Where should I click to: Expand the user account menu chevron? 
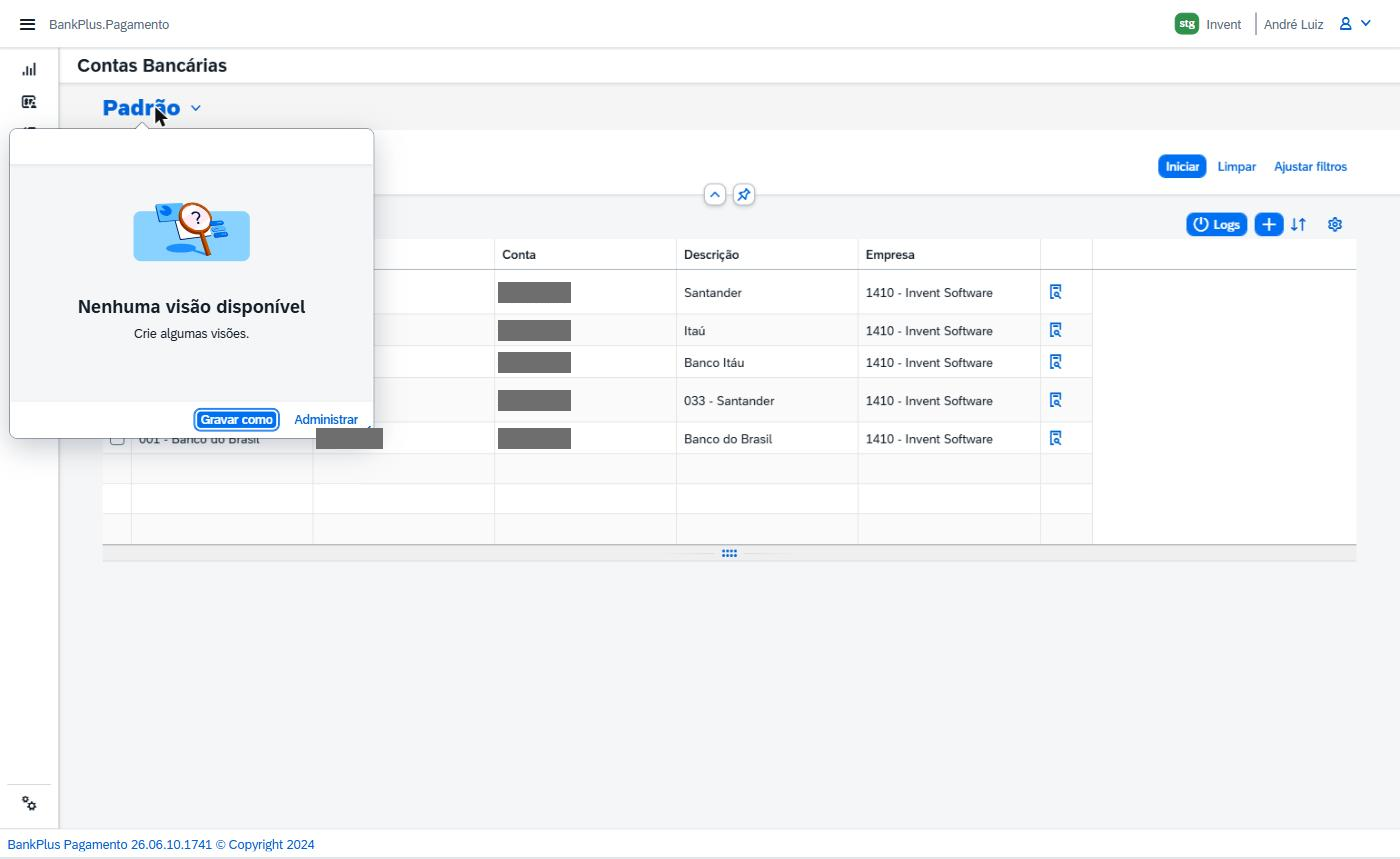(1366, 24)
